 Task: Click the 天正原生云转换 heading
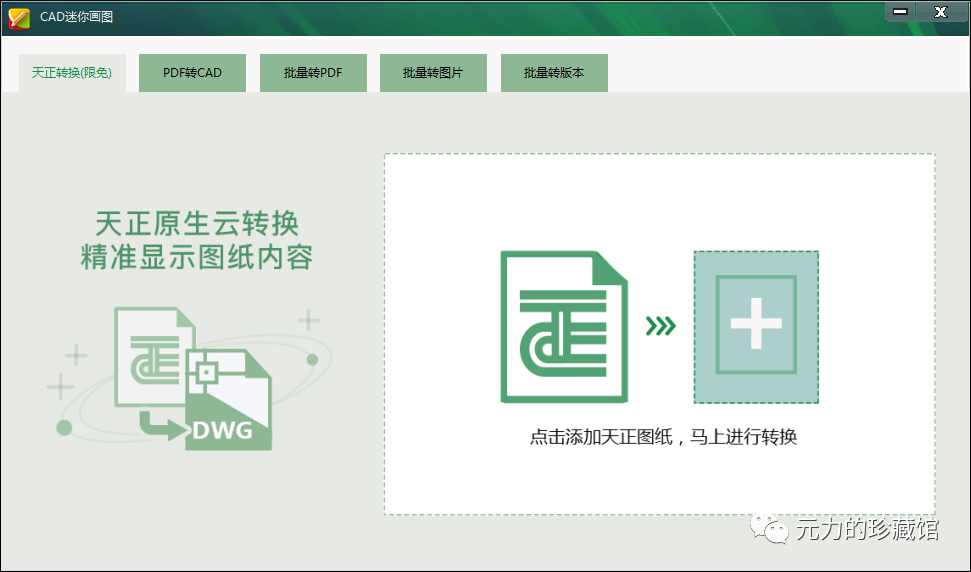click(197, 223)
